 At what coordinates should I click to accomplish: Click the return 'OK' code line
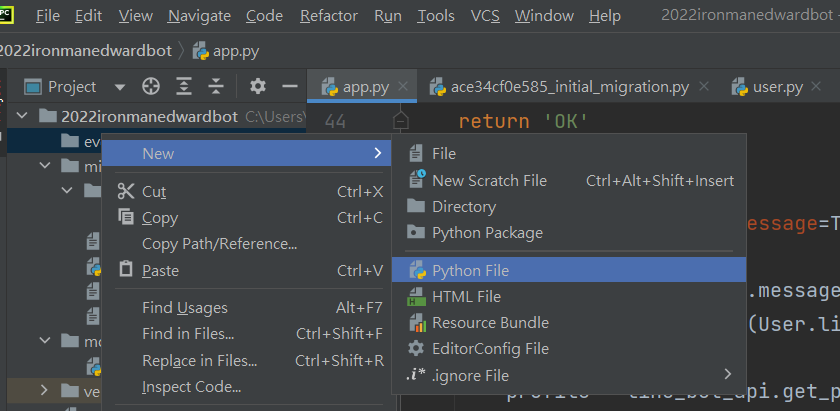pyautogui.click(x=523, y=121)
